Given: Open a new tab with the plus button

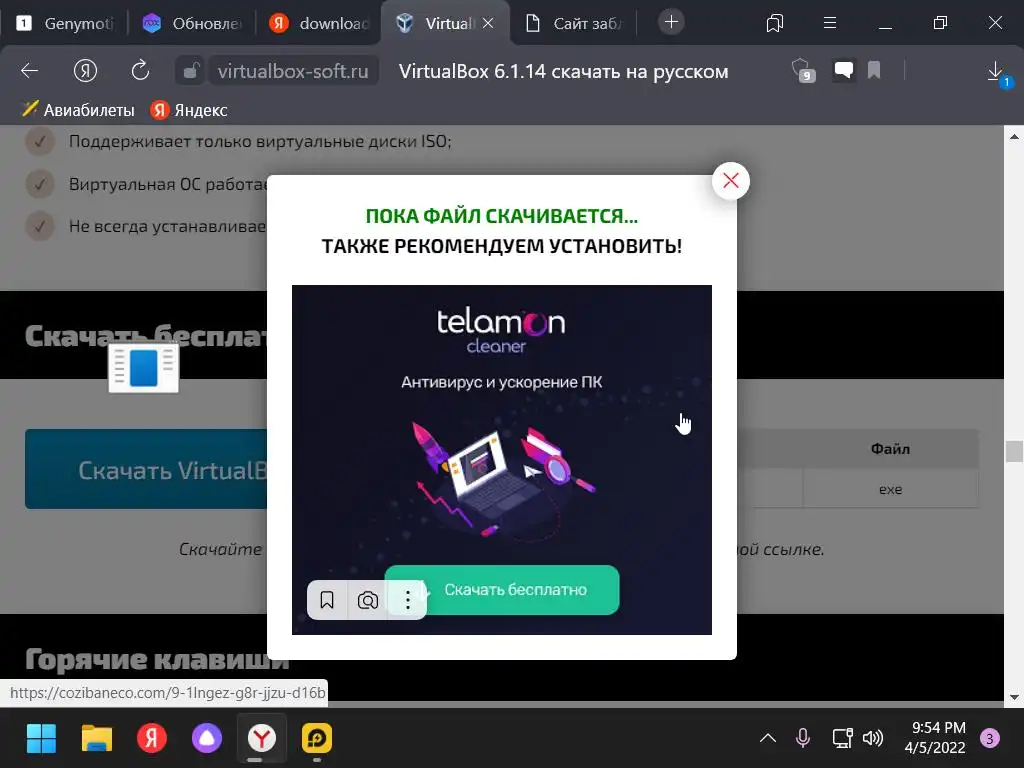Looking at the screenshot, I should click(x=671, y=22).
